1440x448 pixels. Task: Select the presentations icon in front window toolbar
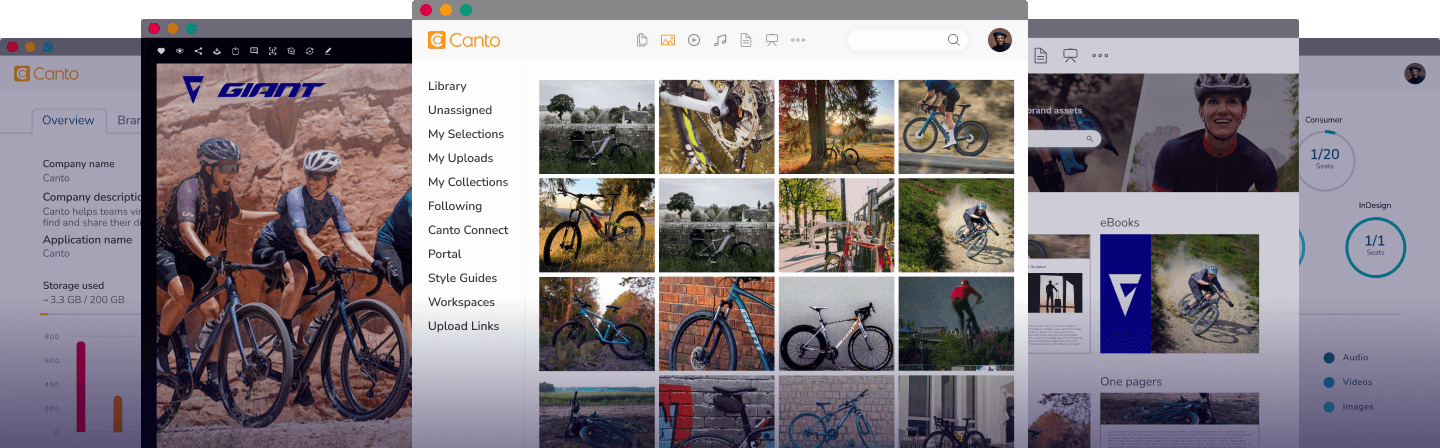(x=771, y=40)
